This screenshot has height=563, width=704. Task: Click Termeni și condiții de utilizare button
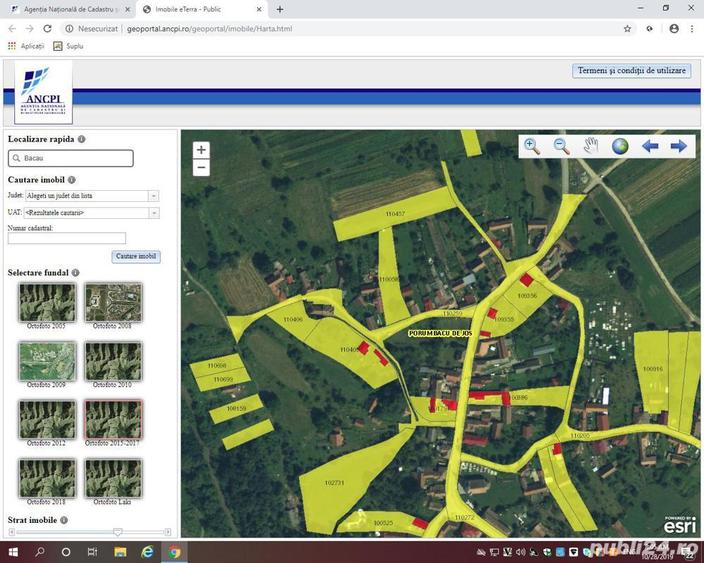tap(631, 70)
